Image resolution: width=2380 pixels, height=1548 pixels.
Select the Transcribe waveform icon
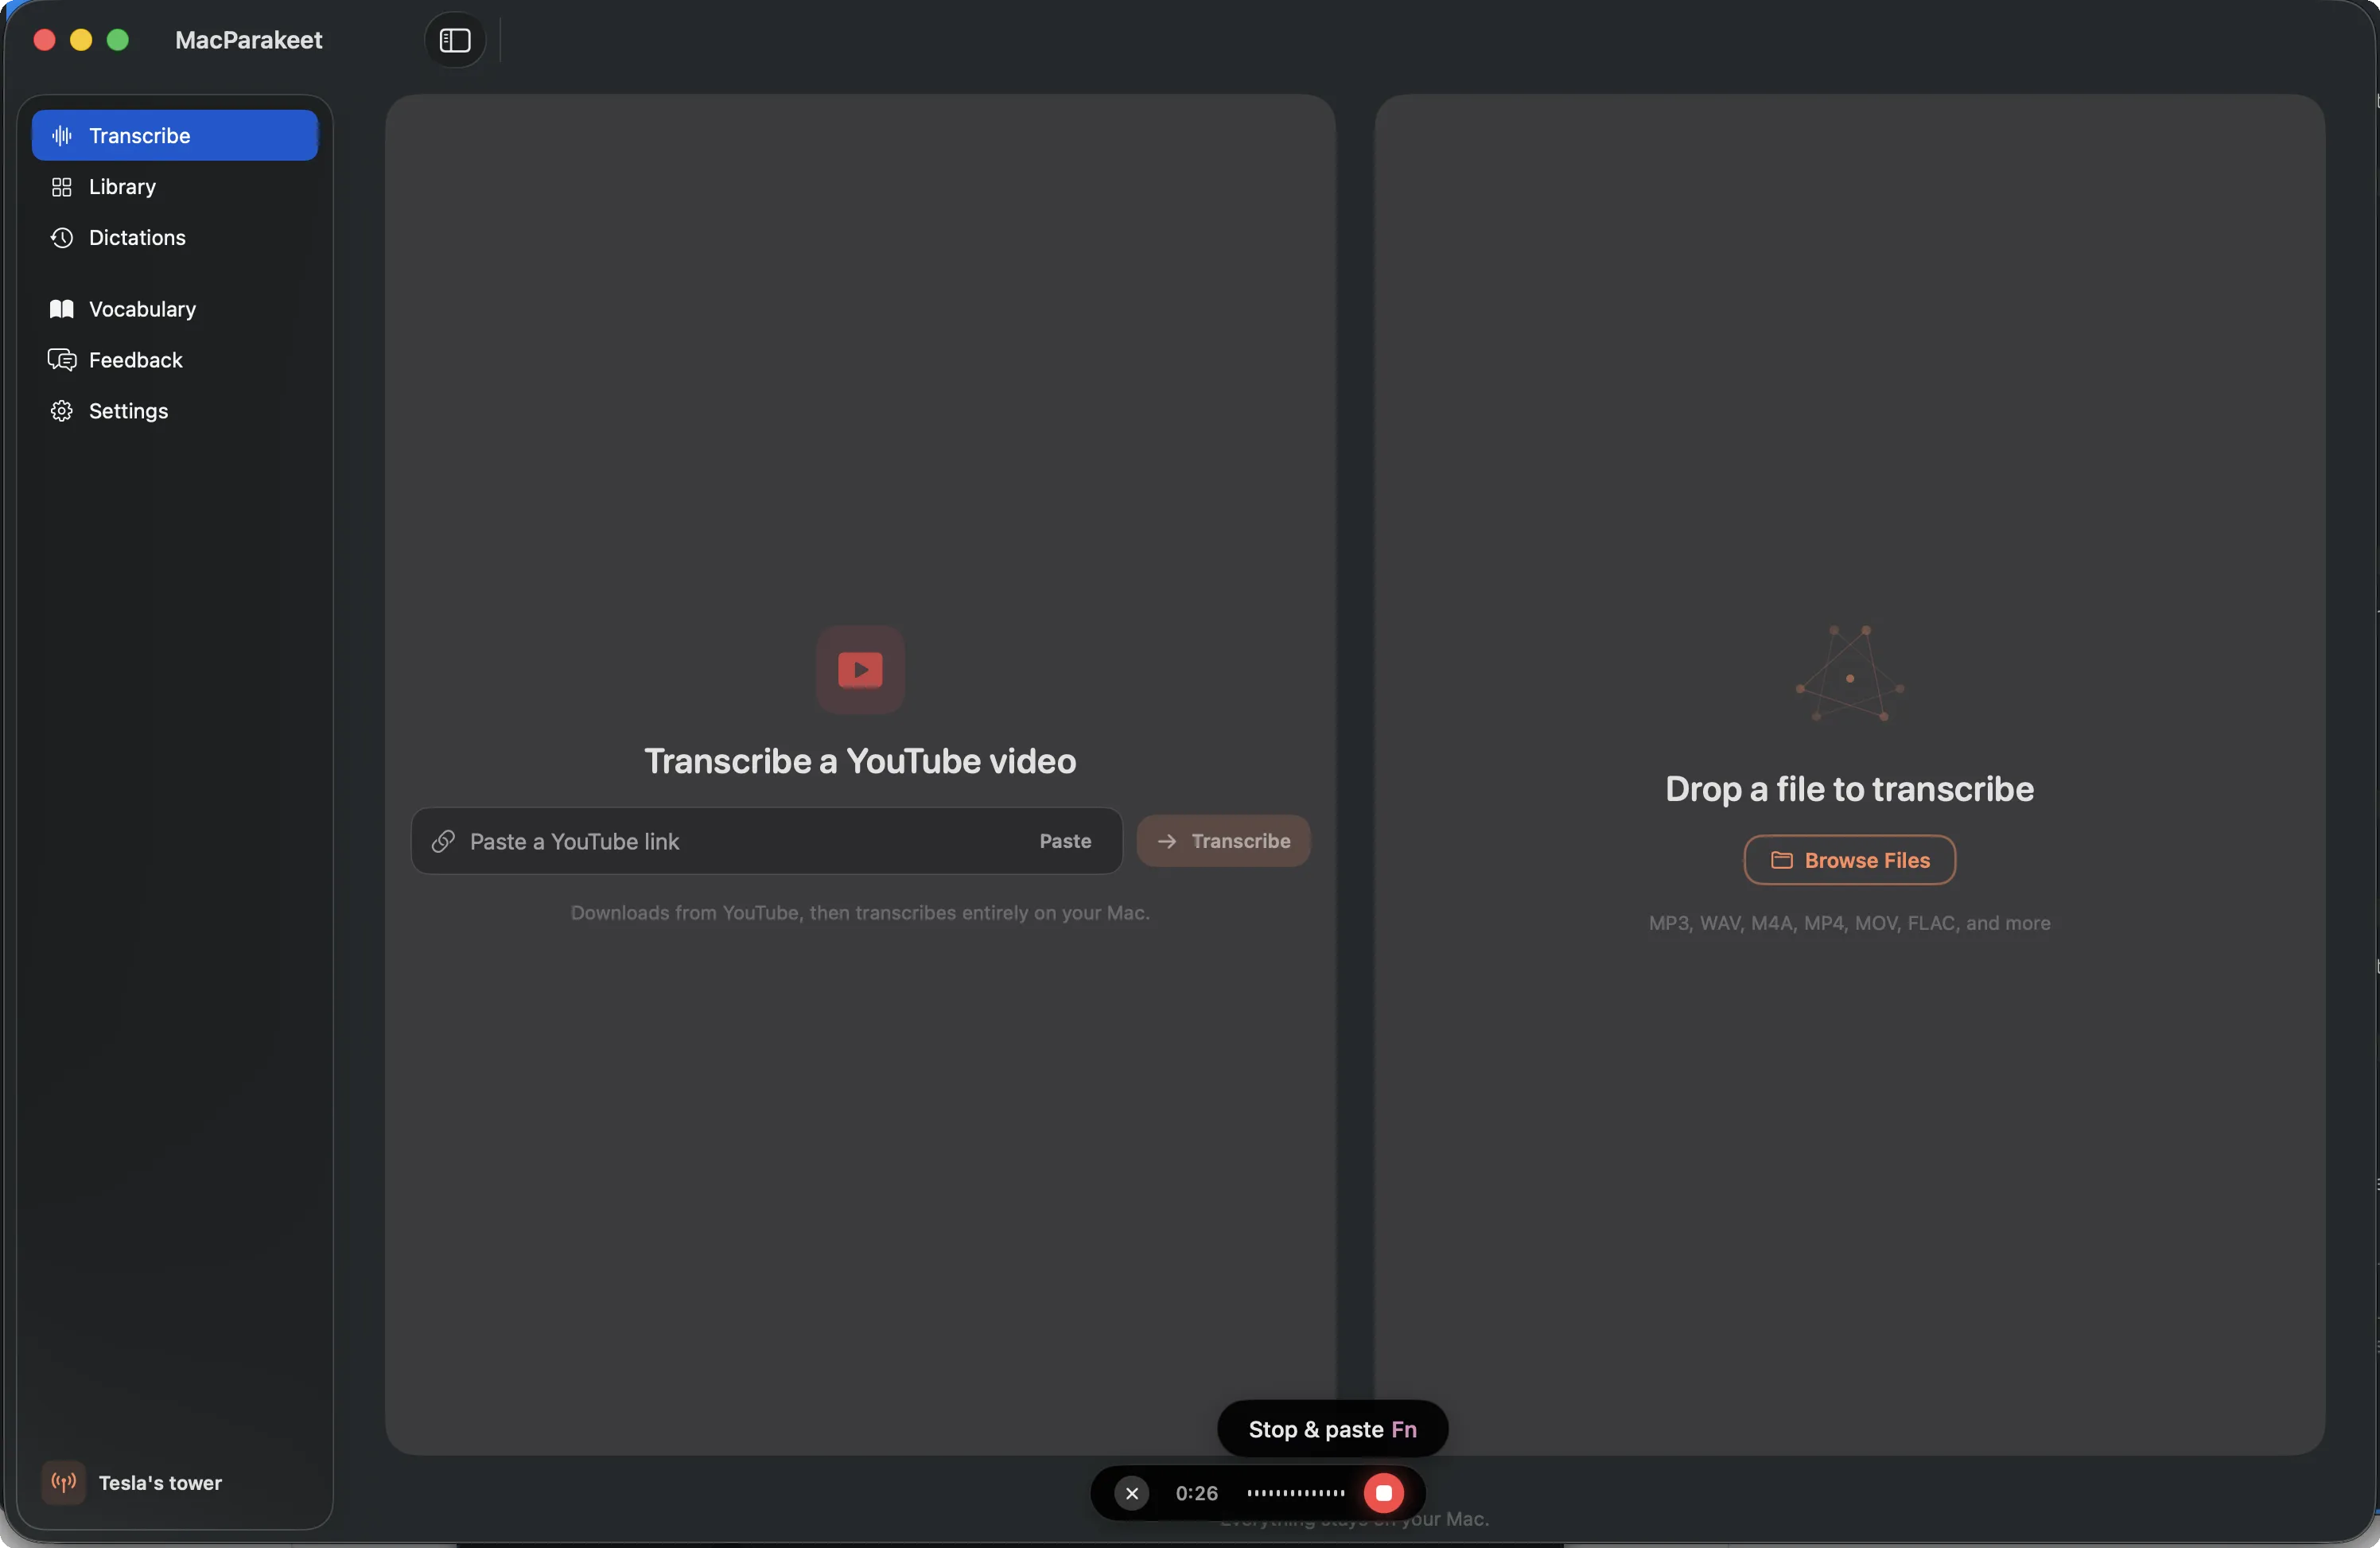pos(62,135)
